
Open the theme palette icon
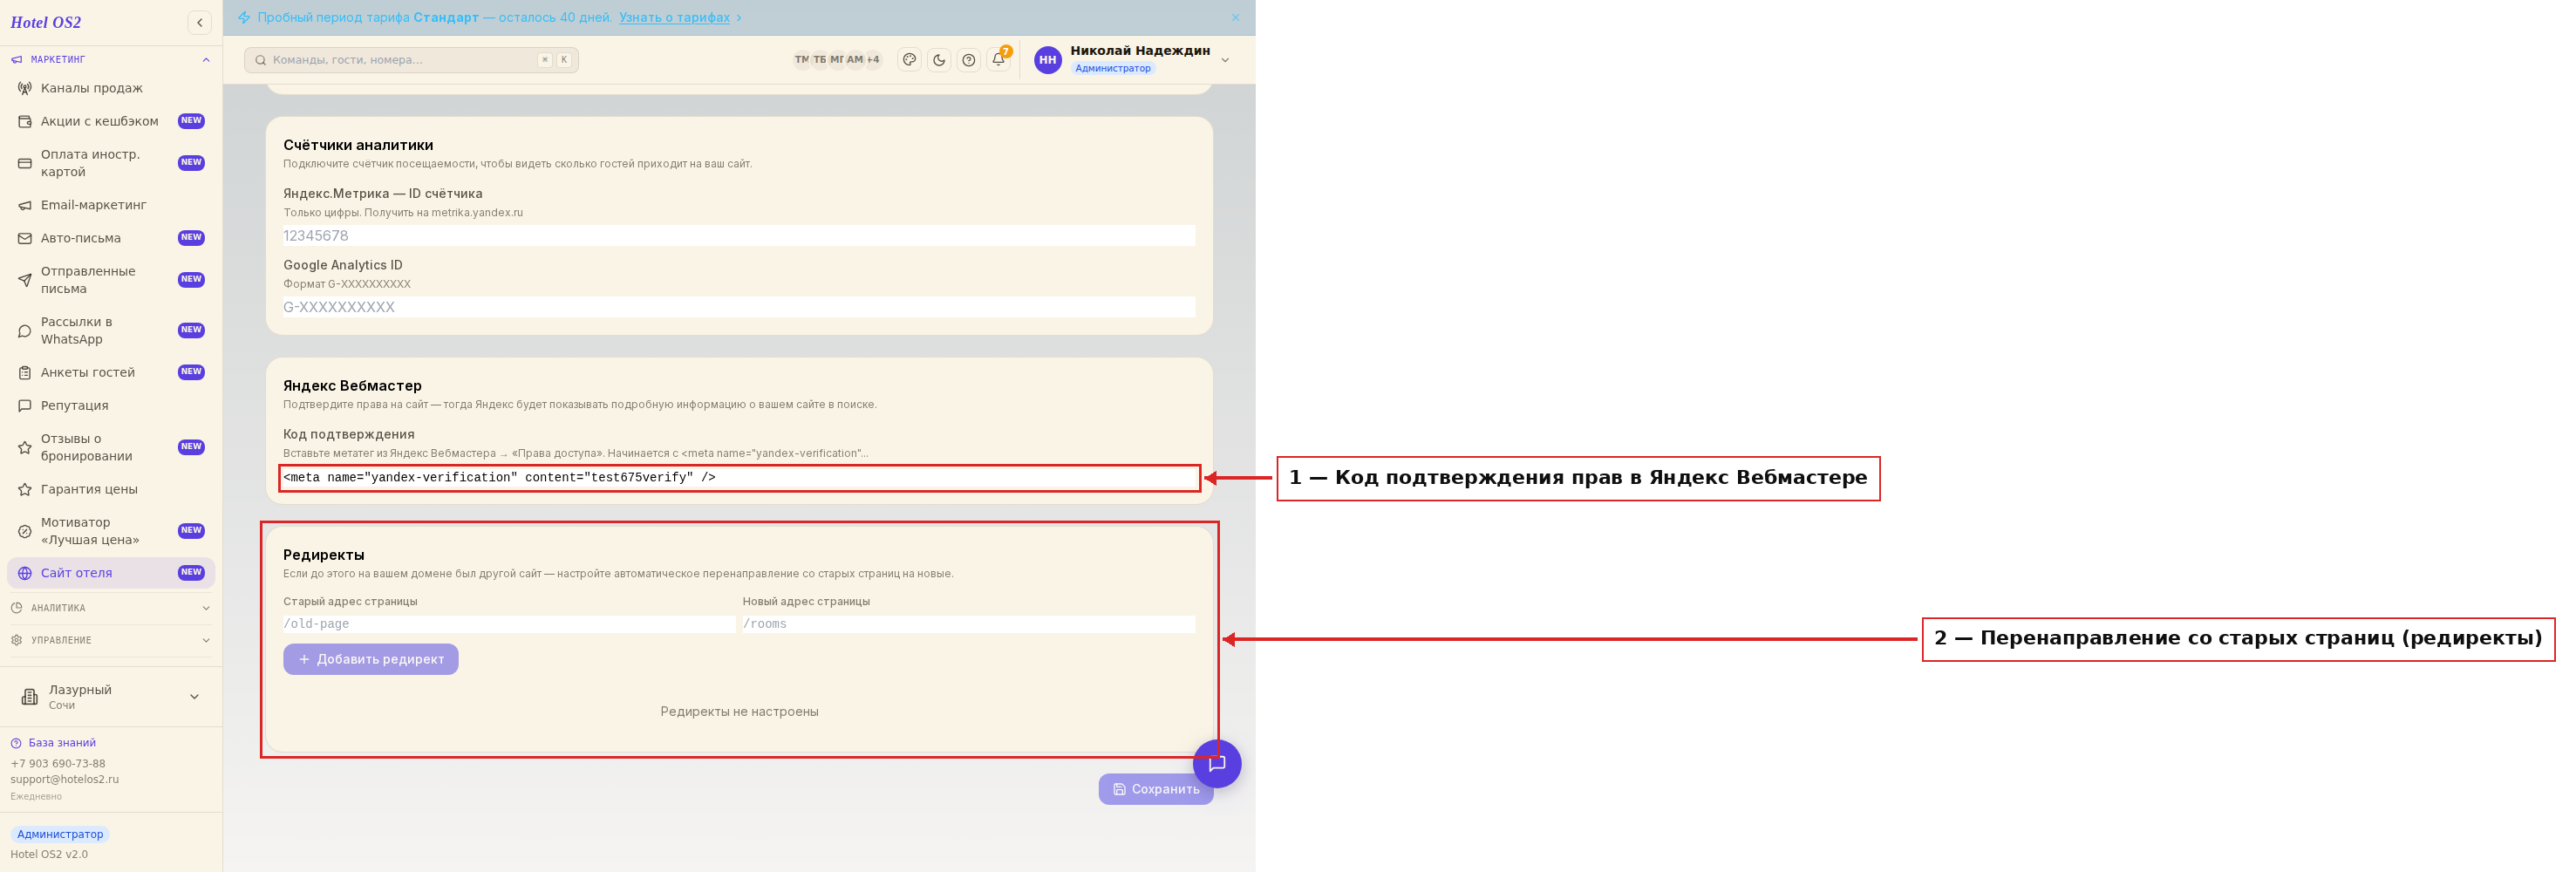[909, 60]
